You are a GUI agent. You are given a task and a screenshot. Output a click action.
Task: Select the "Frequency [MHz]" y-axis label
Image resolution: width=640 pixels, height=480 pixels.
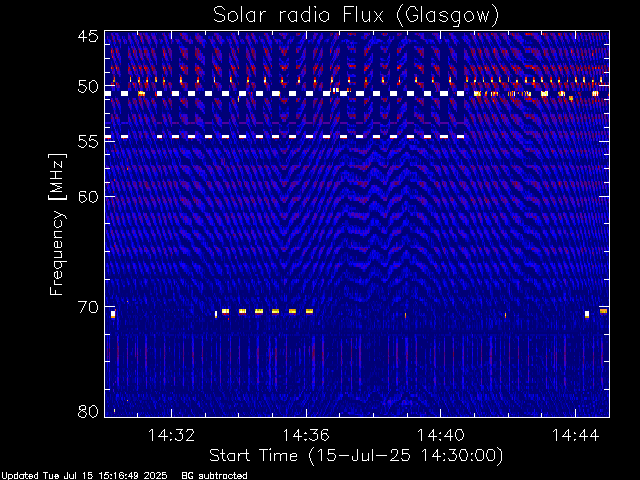click(x=58, y=224)
